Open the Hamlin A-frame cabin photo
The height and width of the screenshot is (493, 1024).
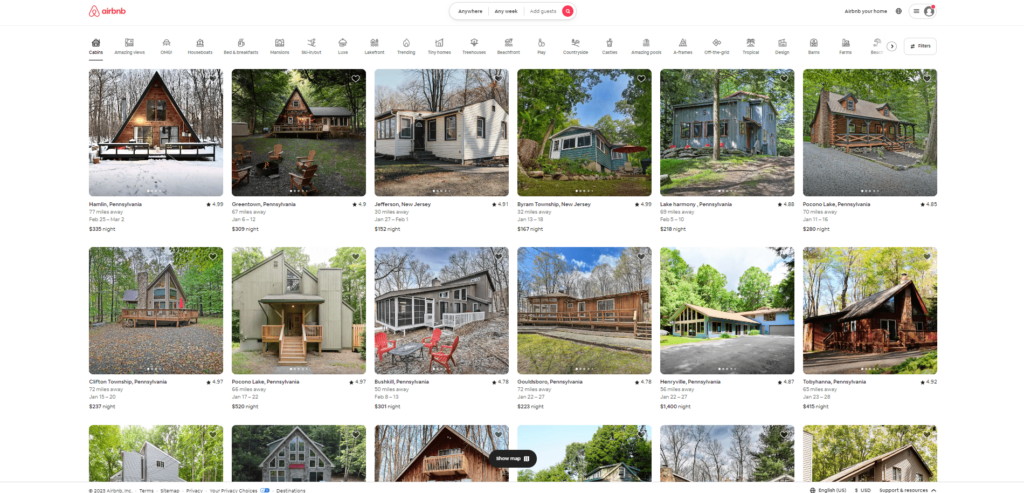coord(155,133)
